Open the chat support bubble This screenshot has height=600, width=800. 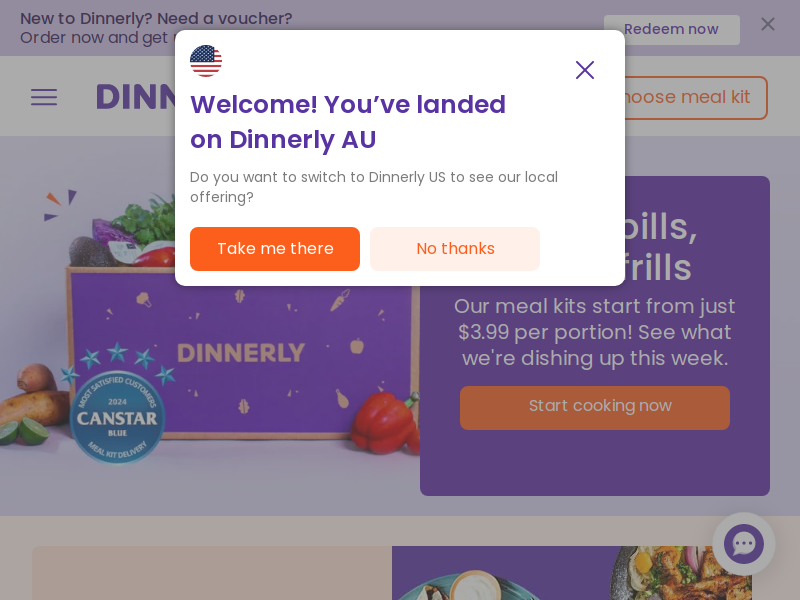[743, 544]
